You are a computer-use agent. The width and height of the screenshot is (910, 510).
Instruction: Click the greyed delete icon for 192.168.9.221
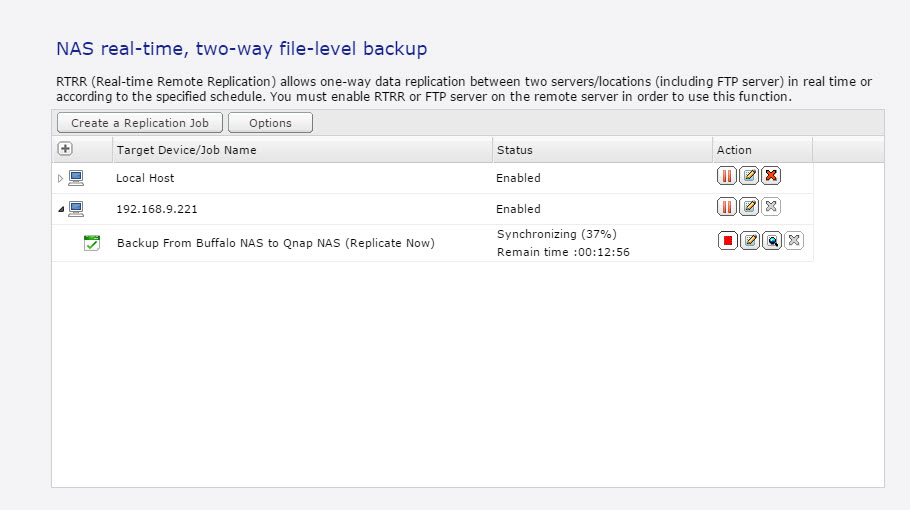click(x=771, y=207)
